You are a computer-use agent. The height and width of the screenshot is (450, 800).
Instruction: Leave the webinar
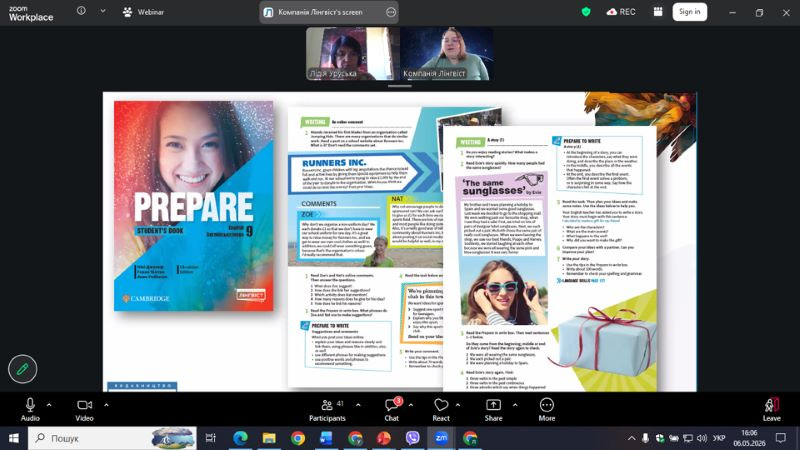(771, 410)
